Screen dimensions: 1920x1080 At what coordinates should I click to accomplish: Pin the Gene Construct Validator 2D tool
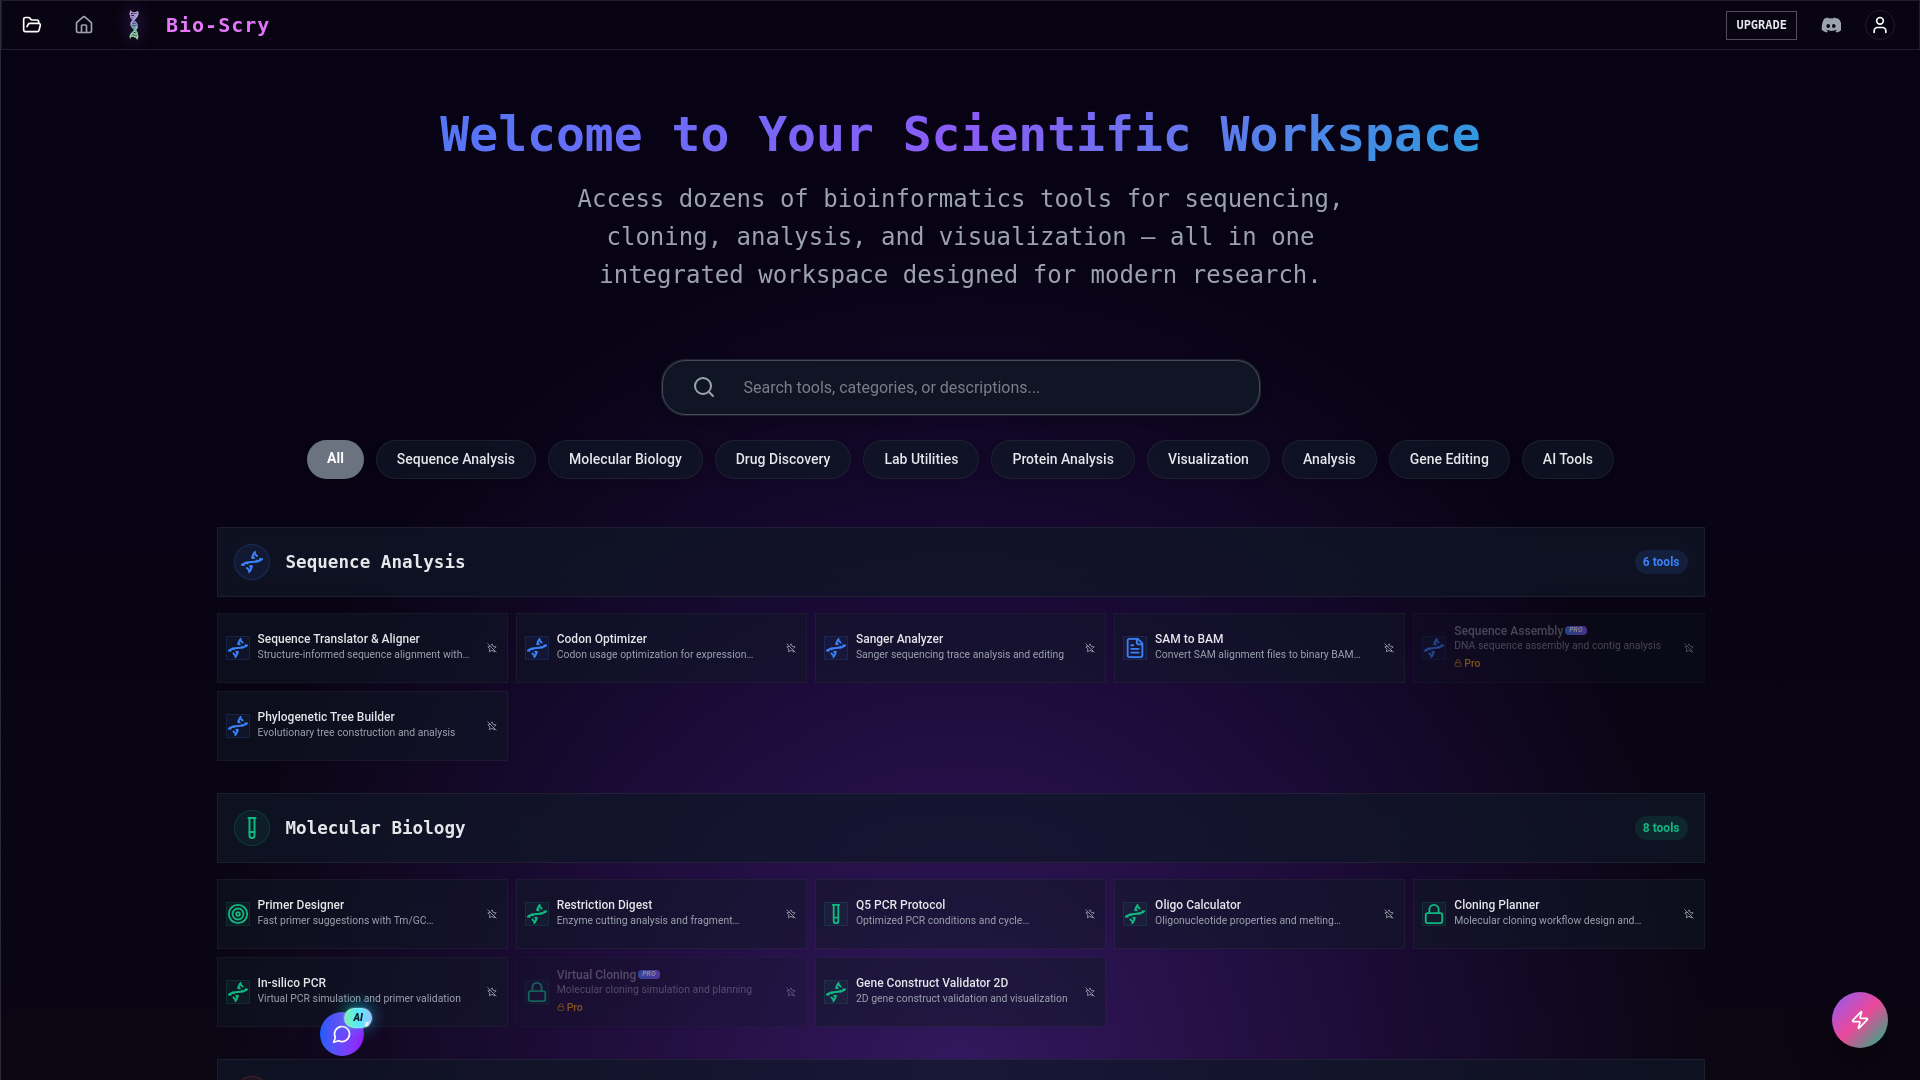coord(1090,992)
